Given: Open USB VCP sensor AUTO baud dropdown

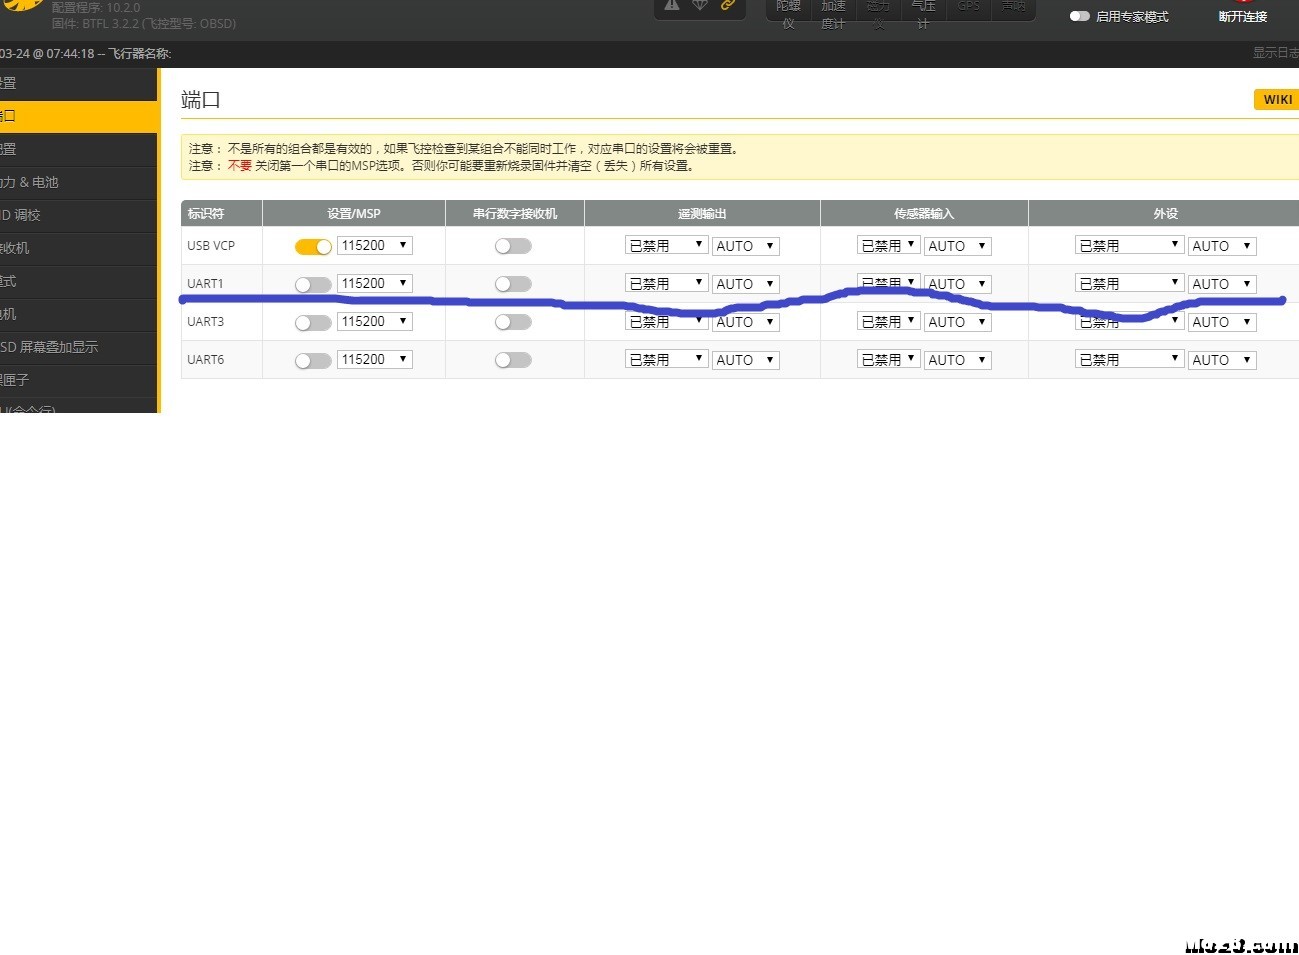Looking at the screenshot, I should pyautogui.click(x=958, y=246).
